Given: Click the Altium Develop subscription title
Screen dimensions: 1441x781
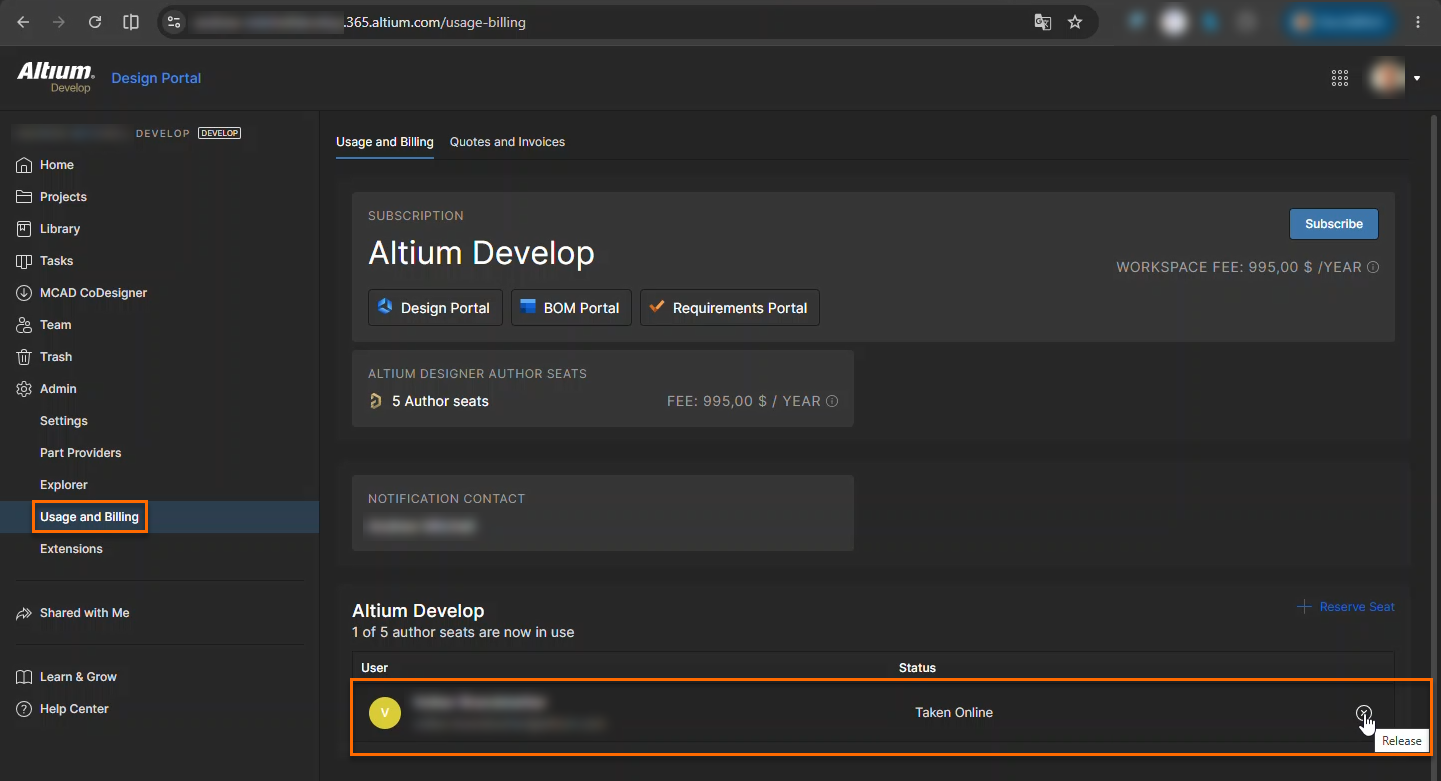Looking at the screenshot, I should point(481,253).
